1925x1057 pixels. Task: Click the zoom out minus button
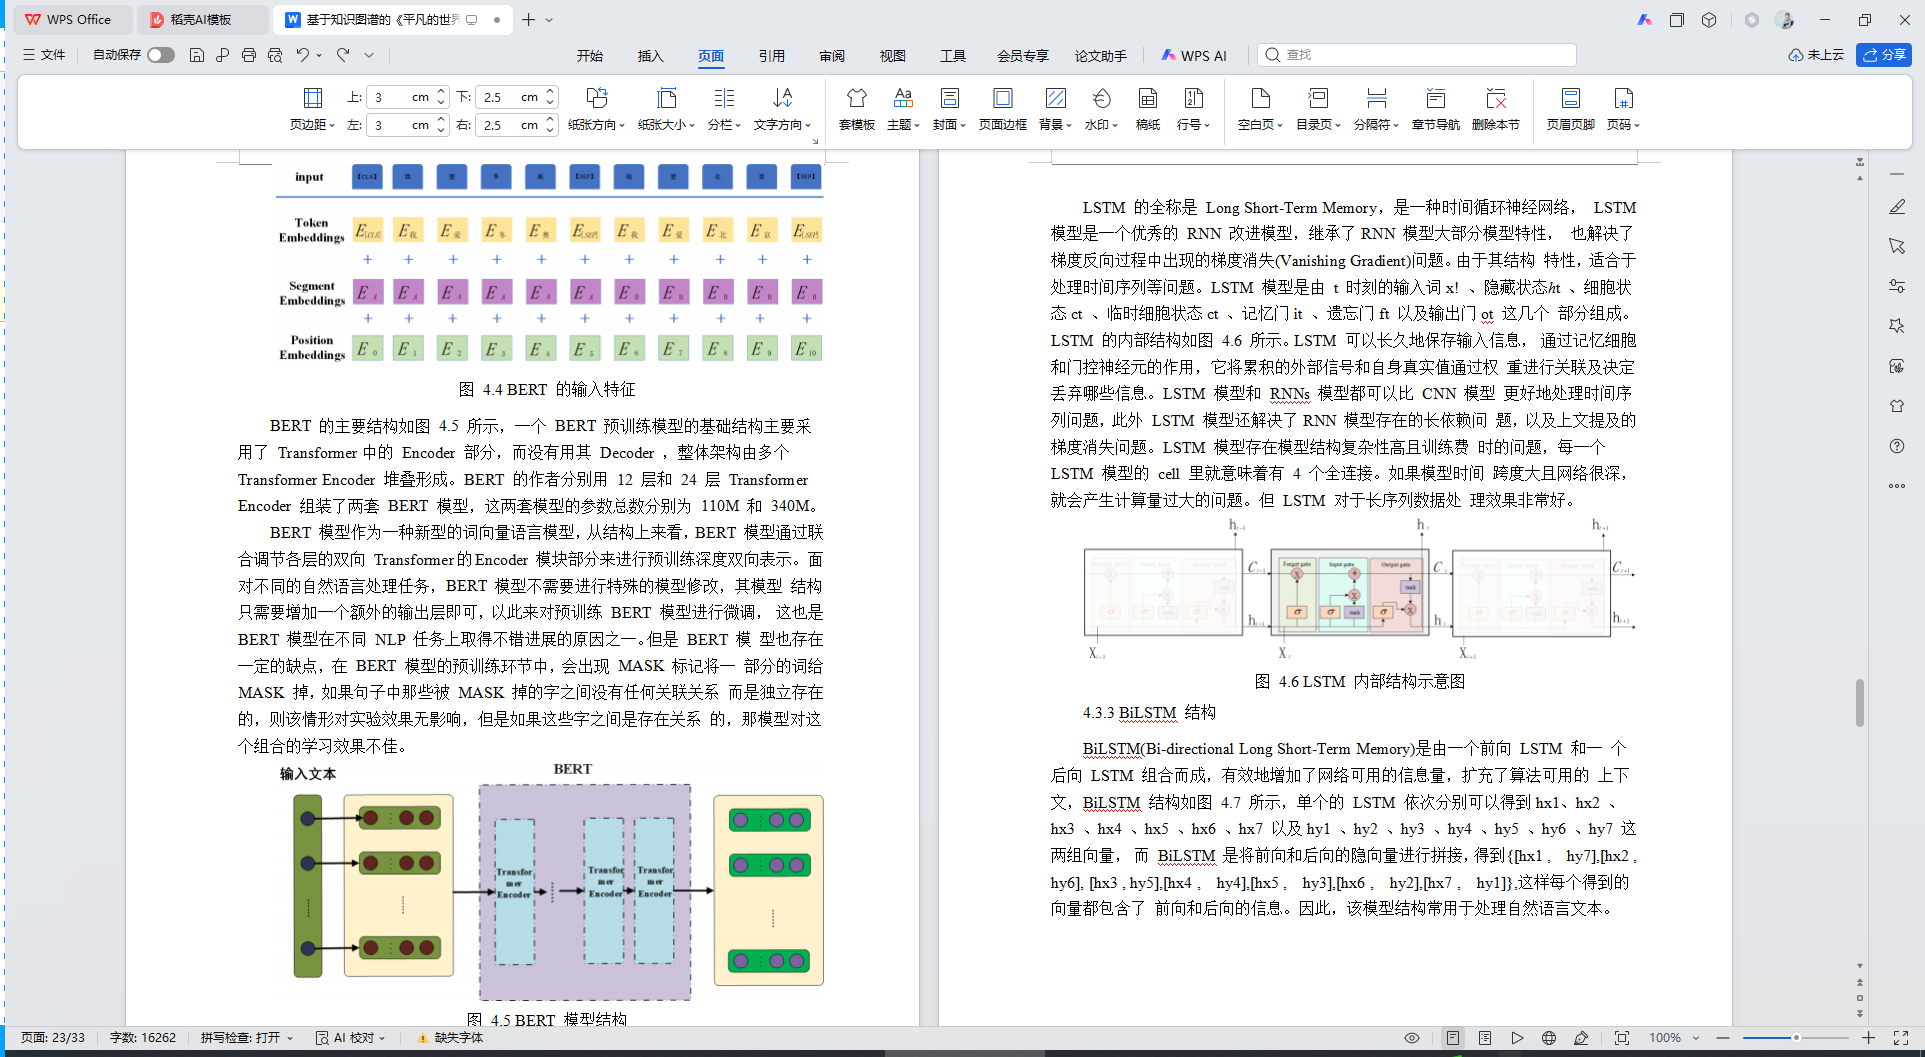pyautogui.click(x=1723, y=1038)
